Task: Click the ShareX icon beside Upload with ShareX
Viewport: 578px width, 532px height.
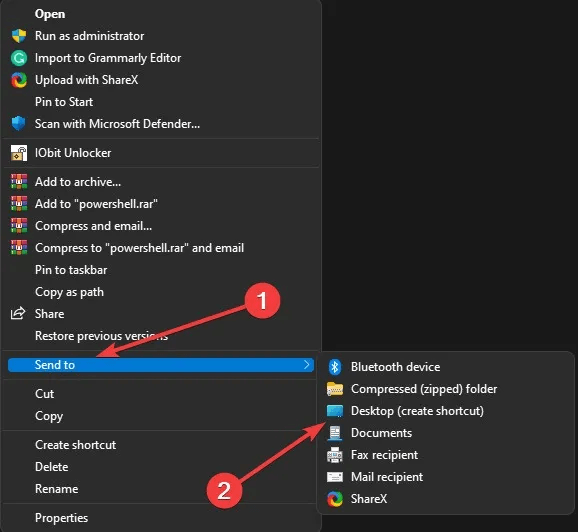Action: tap(19, 80)
